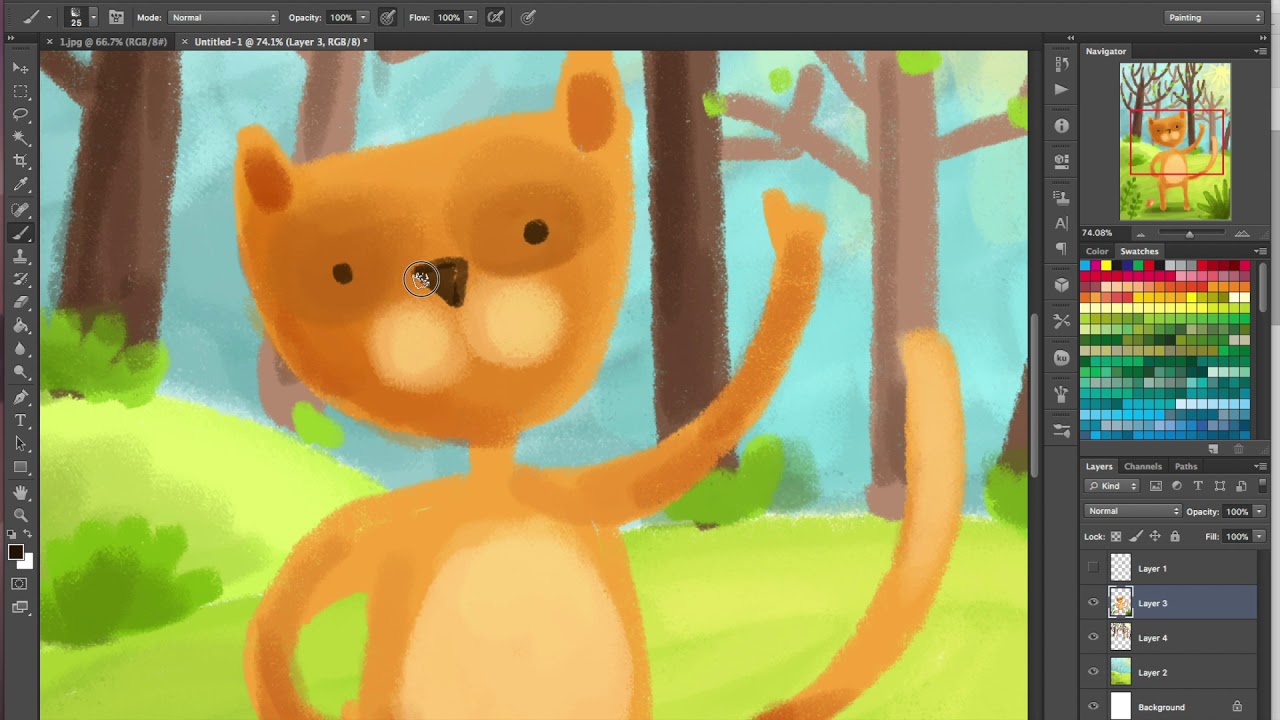Open the layer Opacity arrow
This screenshot has height=720, width=1280.
pos(1259,511)
